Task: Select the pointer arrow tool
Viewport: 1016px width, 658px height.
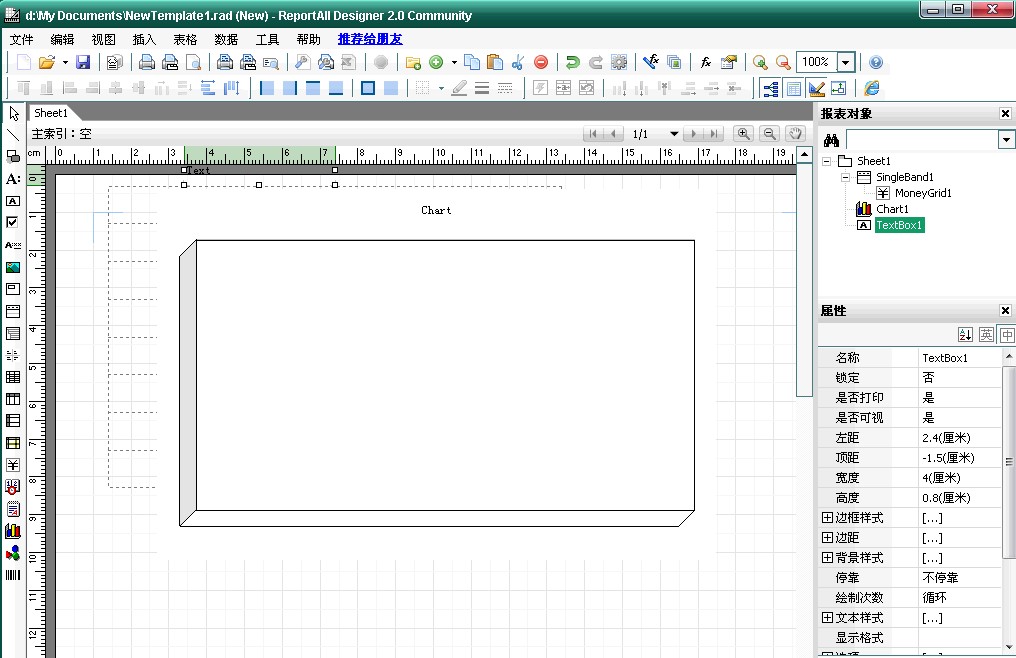Action: [x=13, y=113]
